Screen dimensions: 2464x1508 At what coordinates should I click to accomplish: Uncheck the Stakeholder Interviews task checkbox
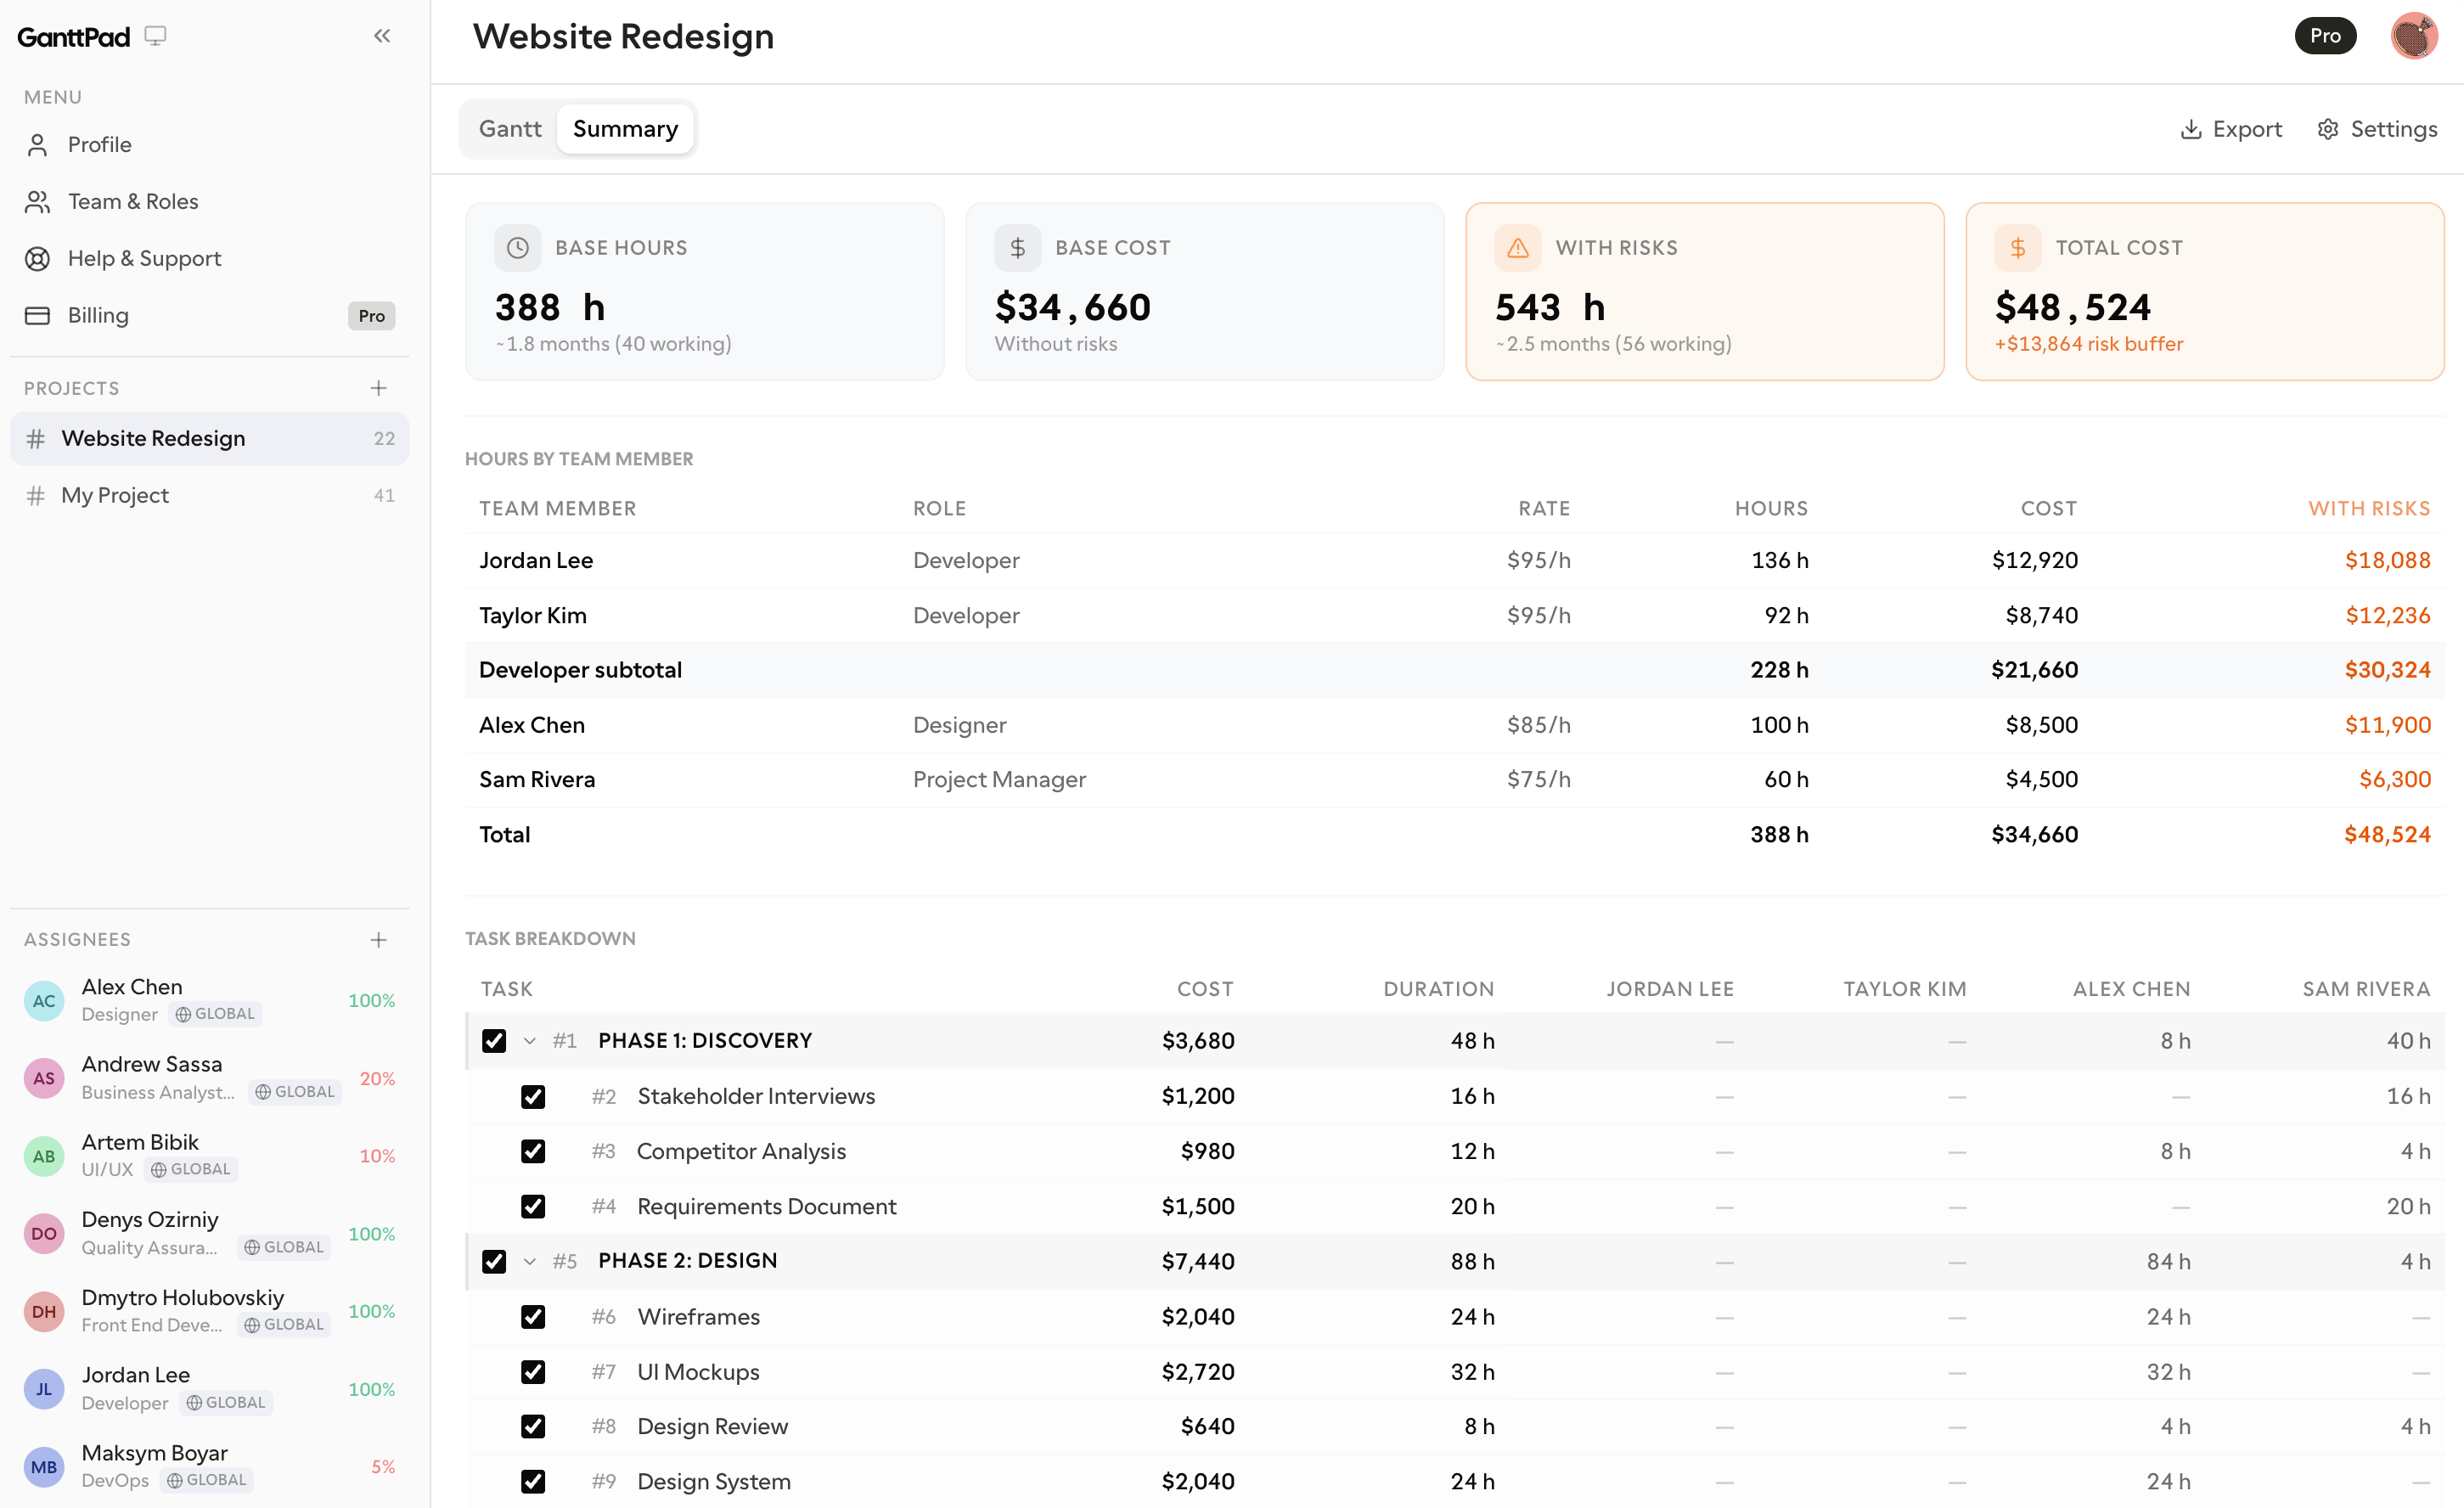533,1097
